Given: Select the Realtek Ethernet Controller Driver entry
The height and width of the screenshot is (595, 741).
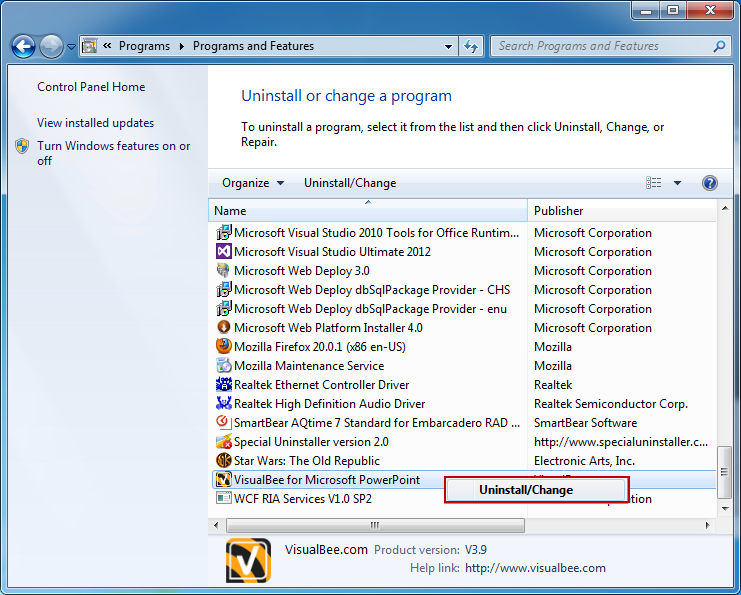Looking at the screenshot, I should point(321,385).
